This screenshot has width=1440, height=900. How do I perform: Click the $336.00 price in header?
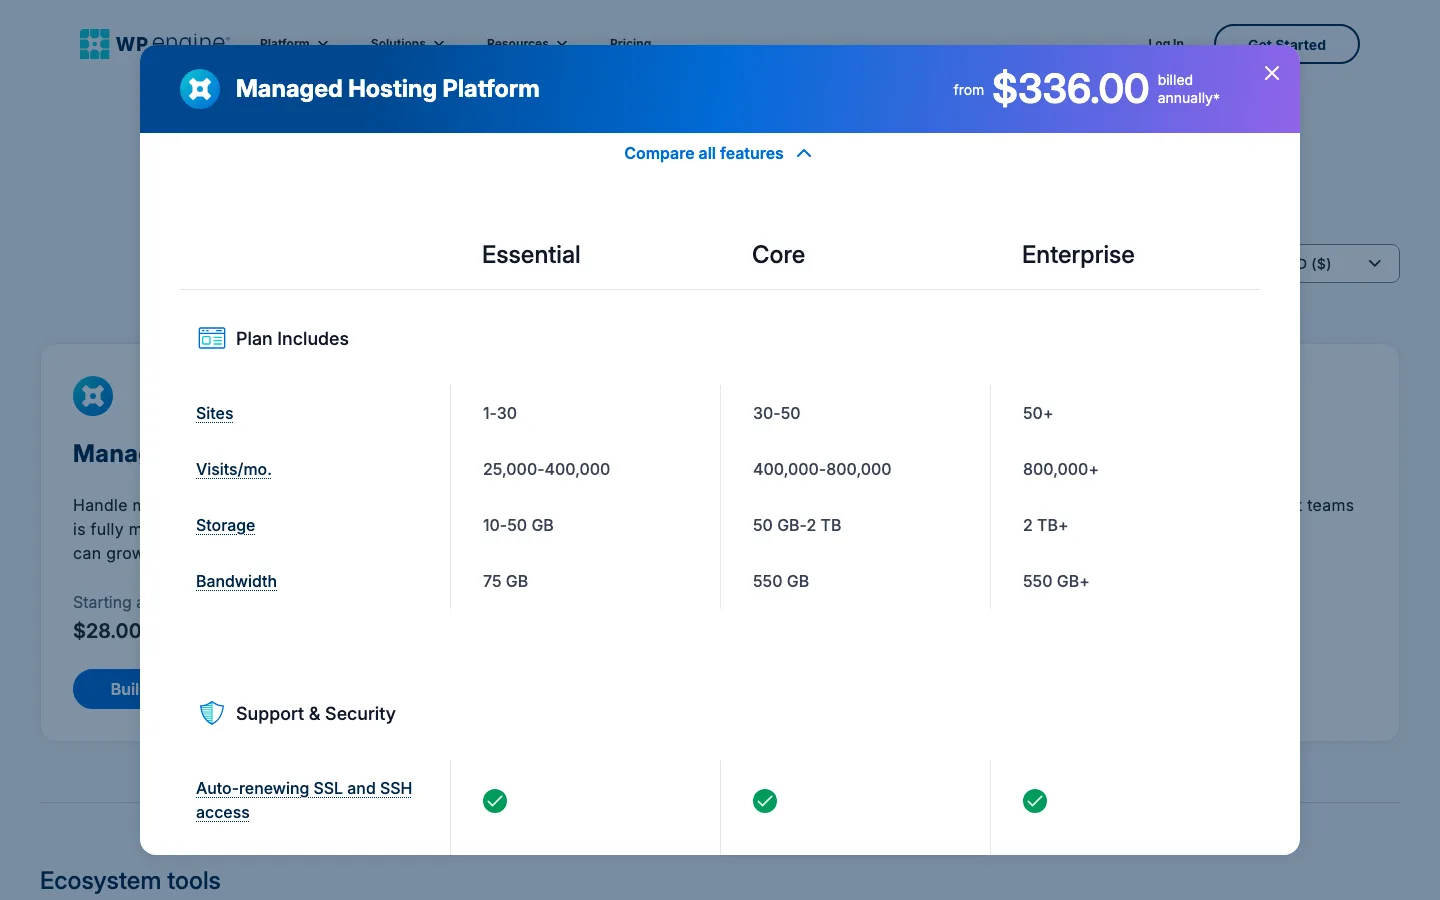pyautogui.click(x=1070, y=89)
